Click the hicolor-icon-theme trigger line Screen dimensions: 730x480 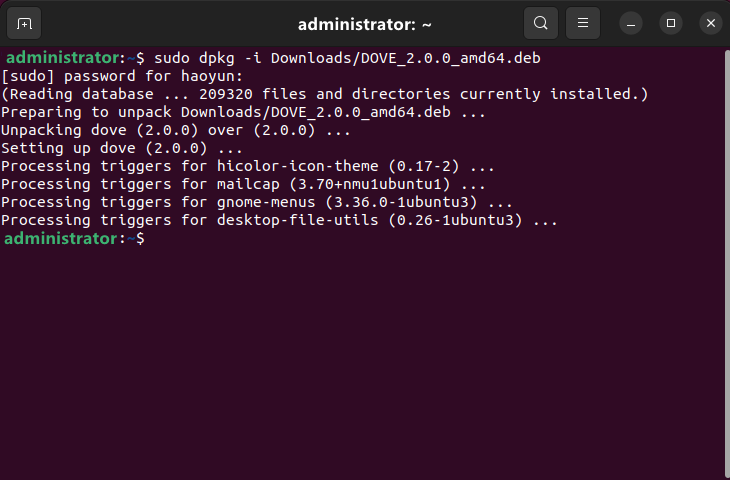(248, 166)
